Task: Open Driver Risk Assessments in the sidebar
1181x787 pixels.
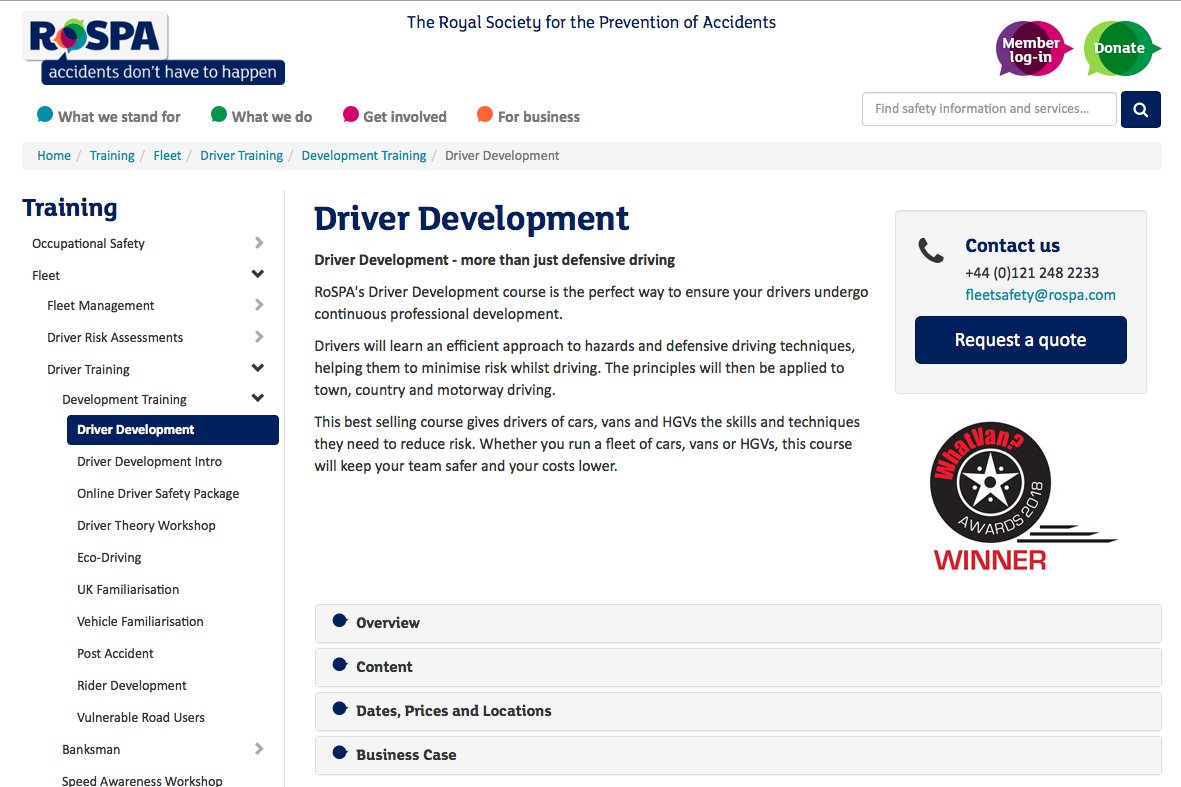Action: click(x=115, y=337)
